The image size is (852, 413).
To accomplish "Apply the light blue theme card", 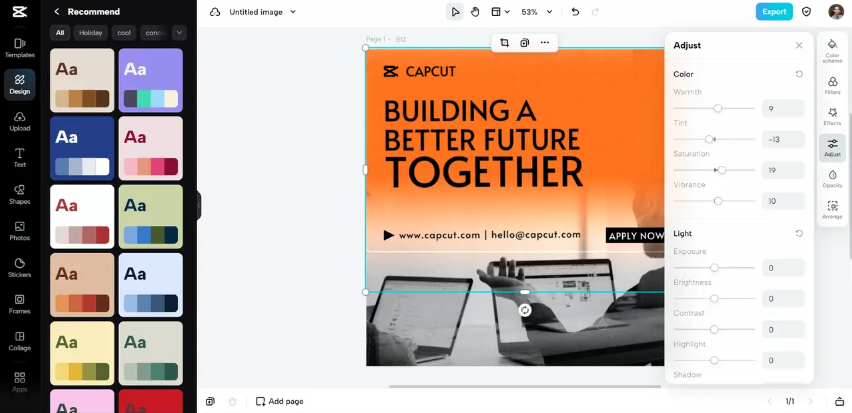I will (151, 285).
